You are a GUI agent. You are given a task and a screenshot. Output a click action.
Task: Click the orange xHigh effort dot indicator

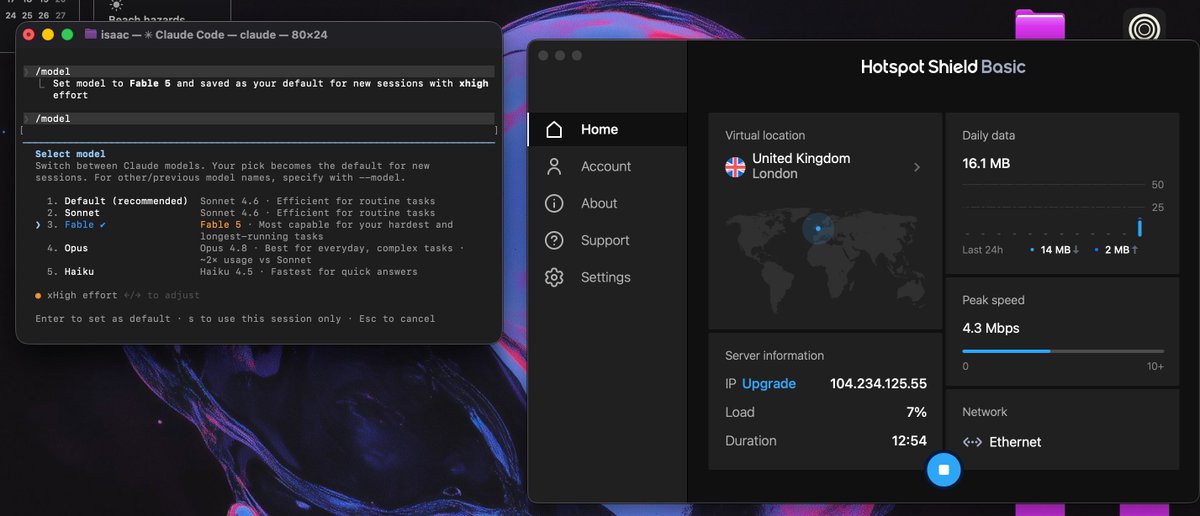click(38, 296)
